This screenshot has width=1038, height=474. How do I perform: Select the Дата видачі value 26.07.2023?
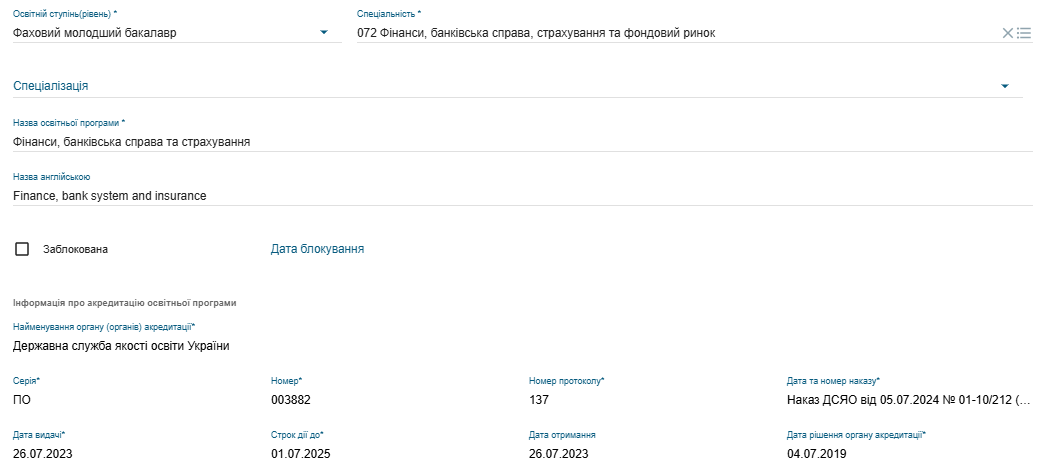tap(42, 454)
